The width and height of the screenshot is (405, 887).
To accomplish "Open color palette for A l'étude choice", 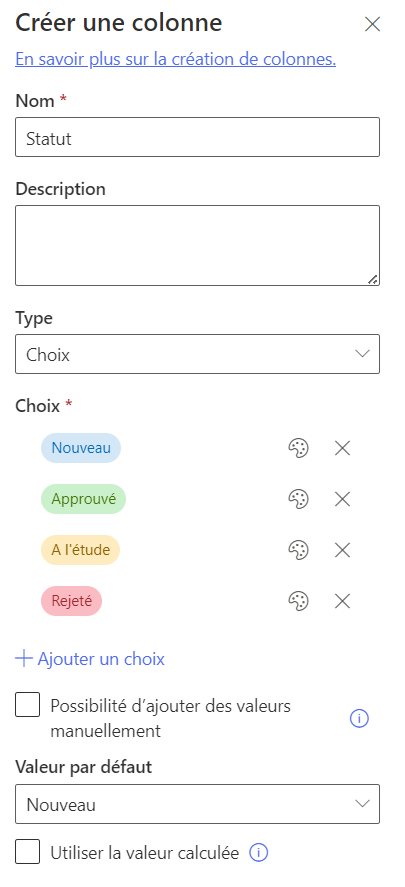I will tap(298, 550).
